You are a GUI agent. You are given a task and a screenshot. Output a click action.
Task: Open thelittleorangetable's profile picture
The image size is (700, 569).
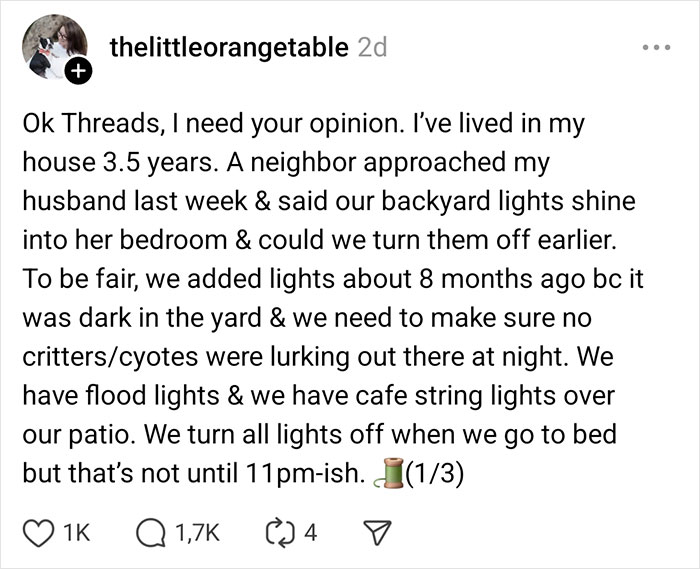click(50, 46)
